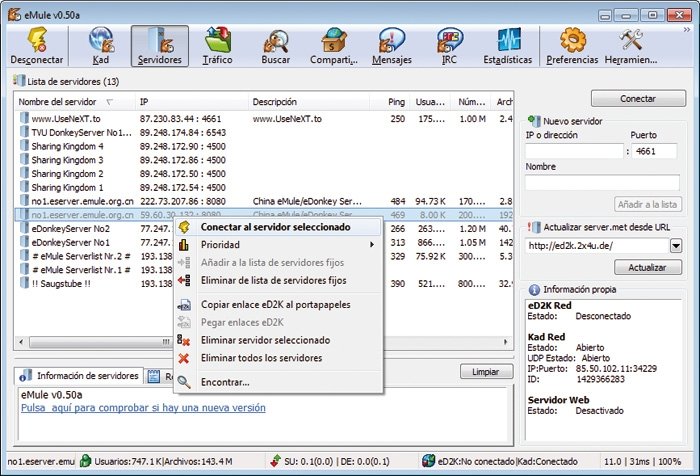Screen dimensions: 700x476
Task: Click red X icon for Eliminar todos
Action: coord(183,358)
